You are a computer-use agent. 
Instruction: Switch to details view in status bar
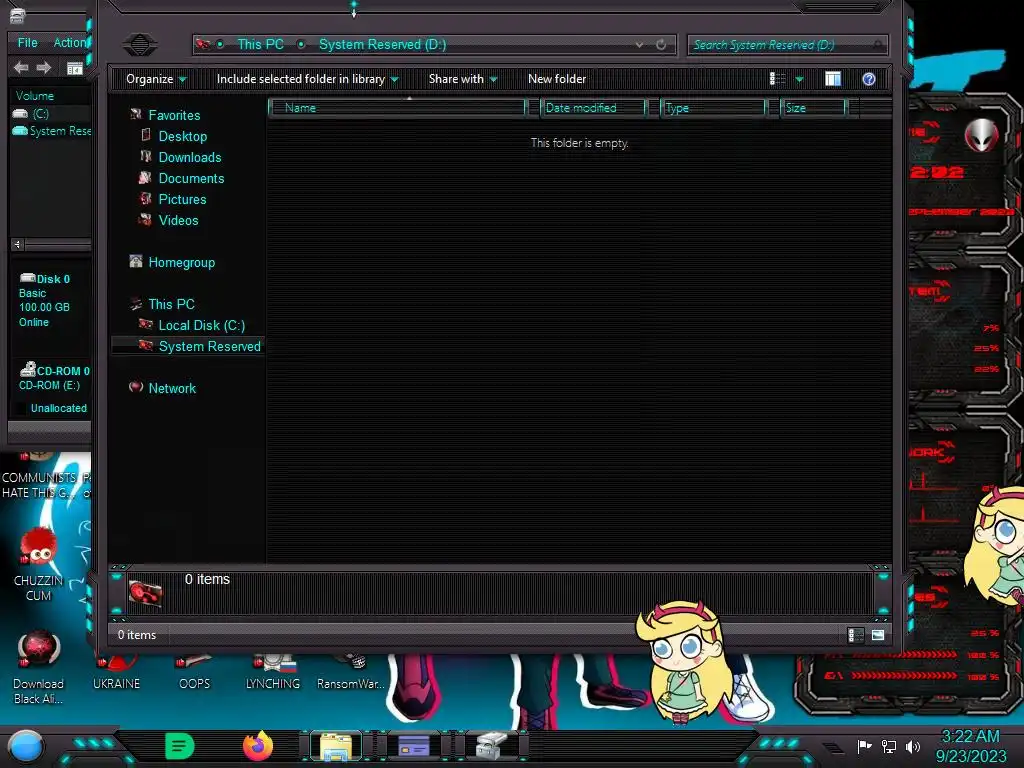[856, 635]
